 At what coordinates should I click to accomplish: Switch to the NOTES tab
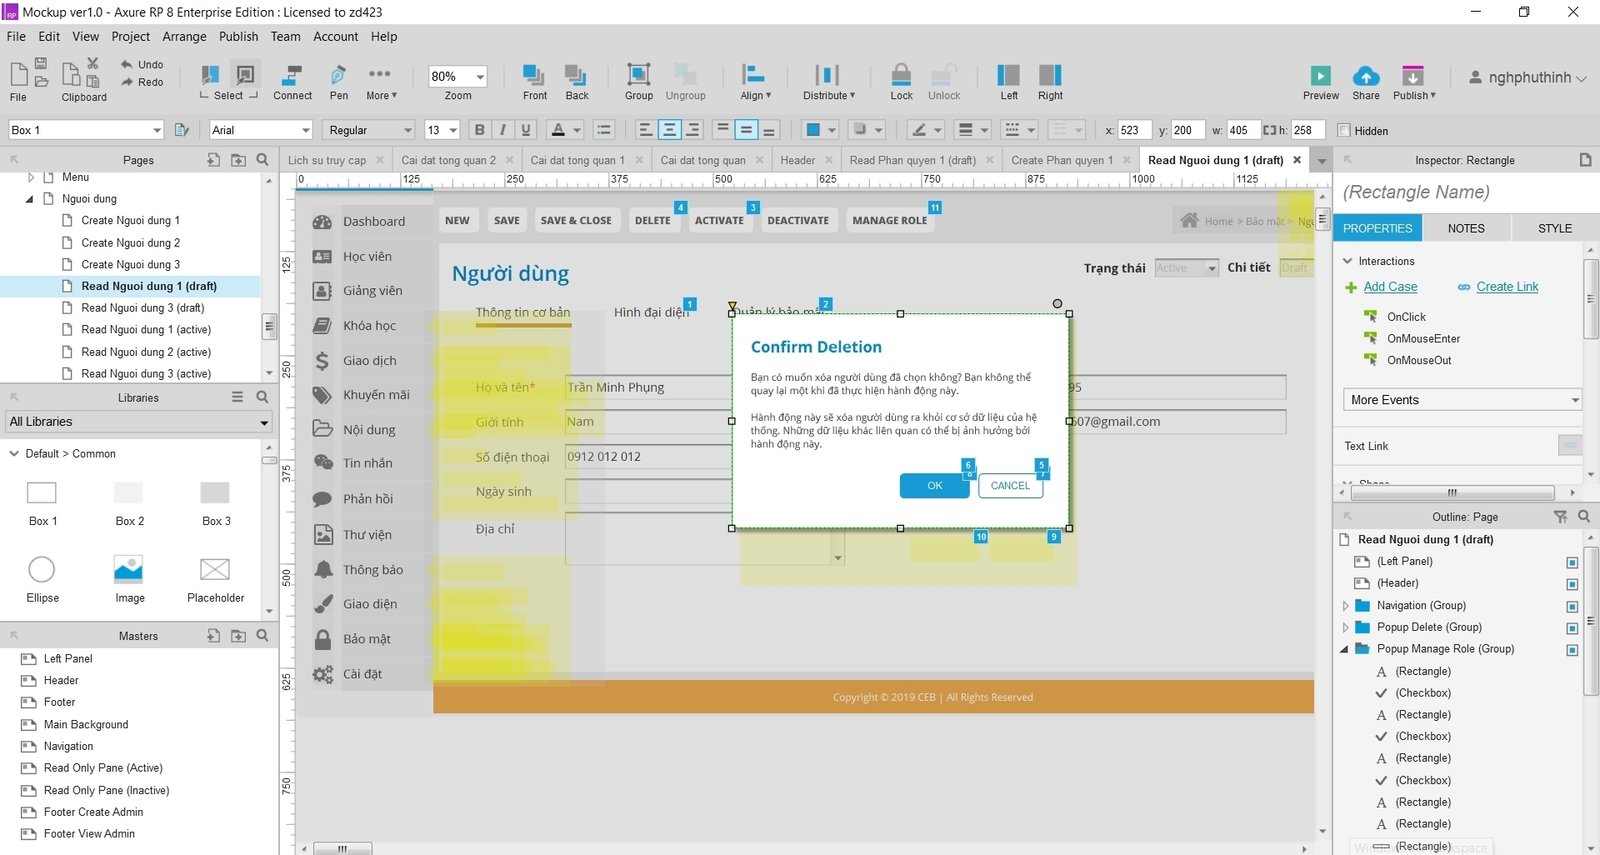coord(1466,228)
